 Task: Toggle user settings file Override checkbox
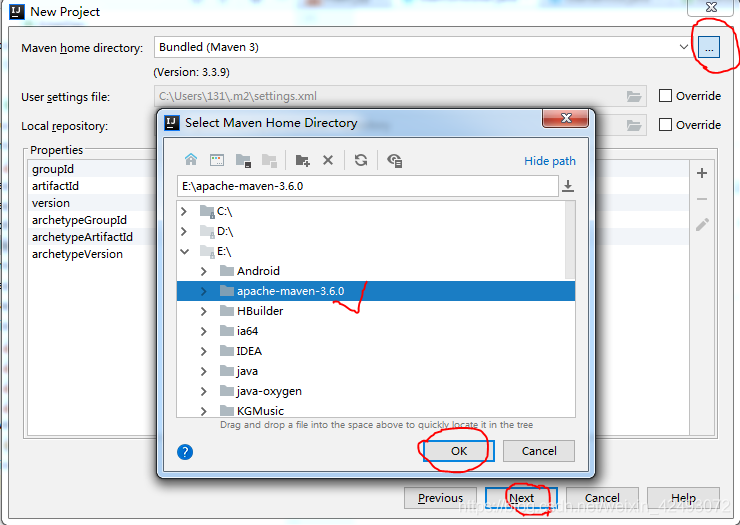click(665, 96)
